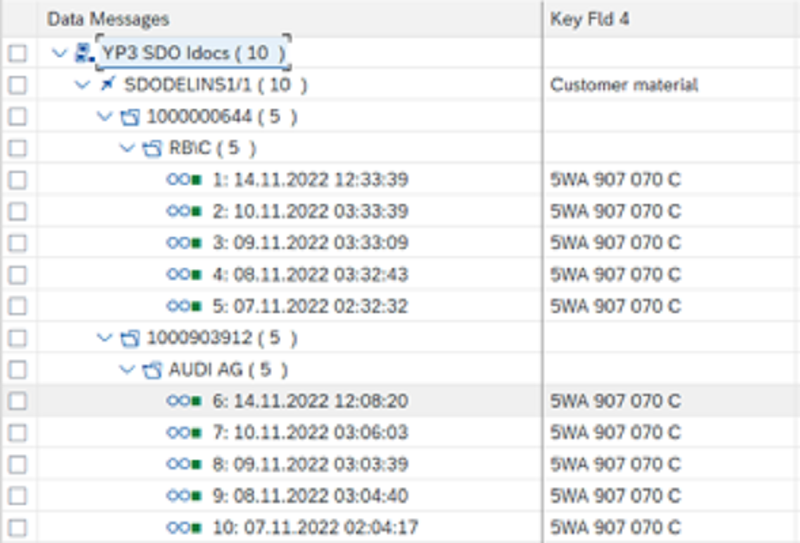The image size is (800, 543).
Task: Click the SDODELINS1/1 message type icon
Action: point(108,84)
